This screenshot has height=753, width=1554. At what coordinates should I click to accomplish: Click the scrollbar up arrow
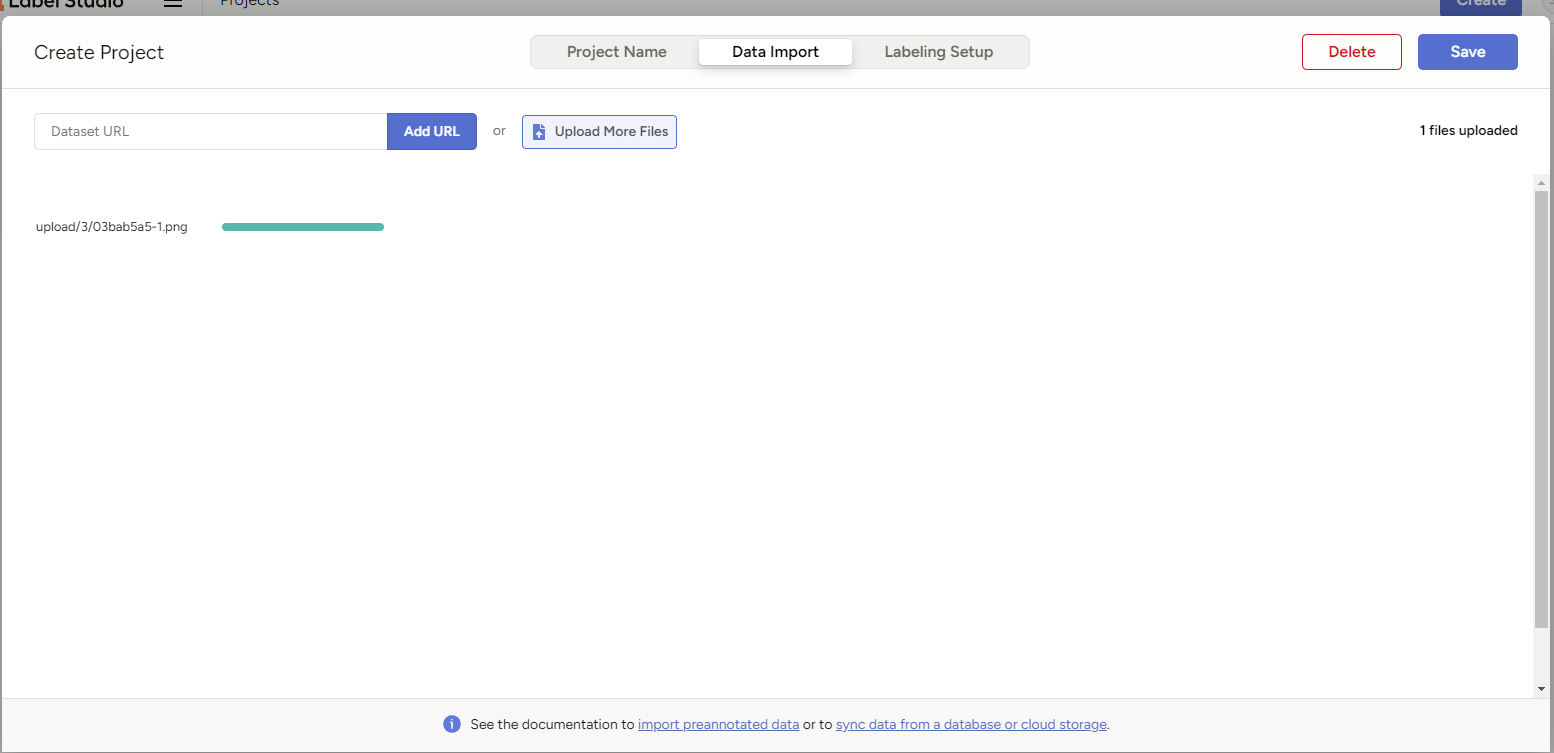point(1541,183)
